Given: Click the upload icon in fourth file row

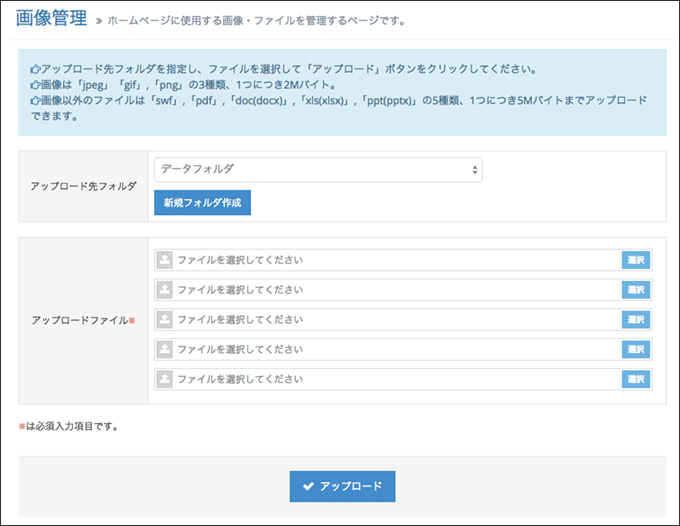Looking at the screenshot, I should click(x=164, y=350).
